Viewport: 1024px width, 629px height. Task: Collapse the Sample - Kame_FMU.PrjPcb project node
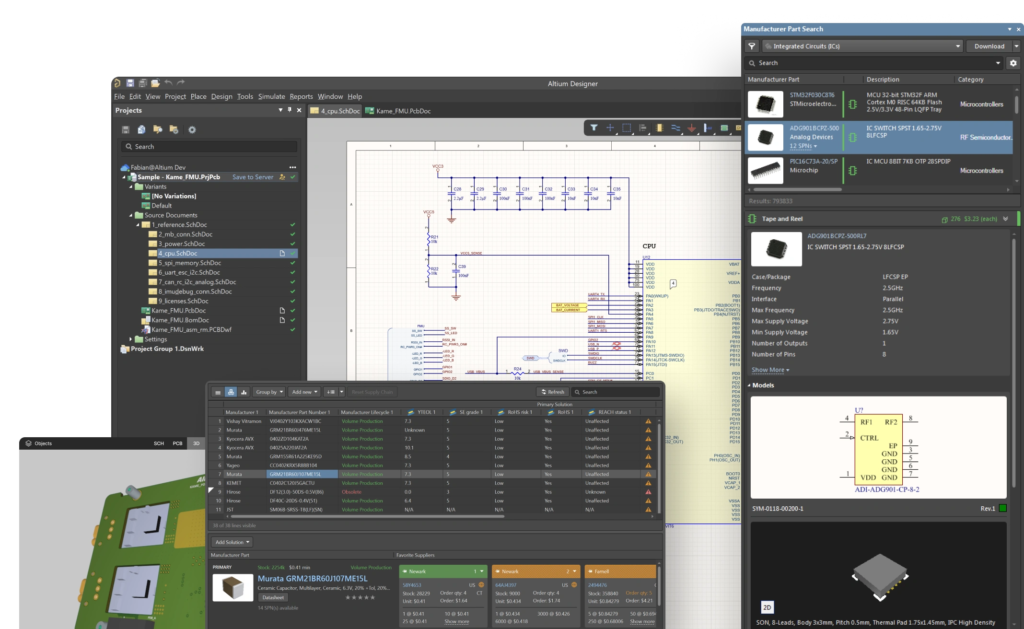click(124, 177)
